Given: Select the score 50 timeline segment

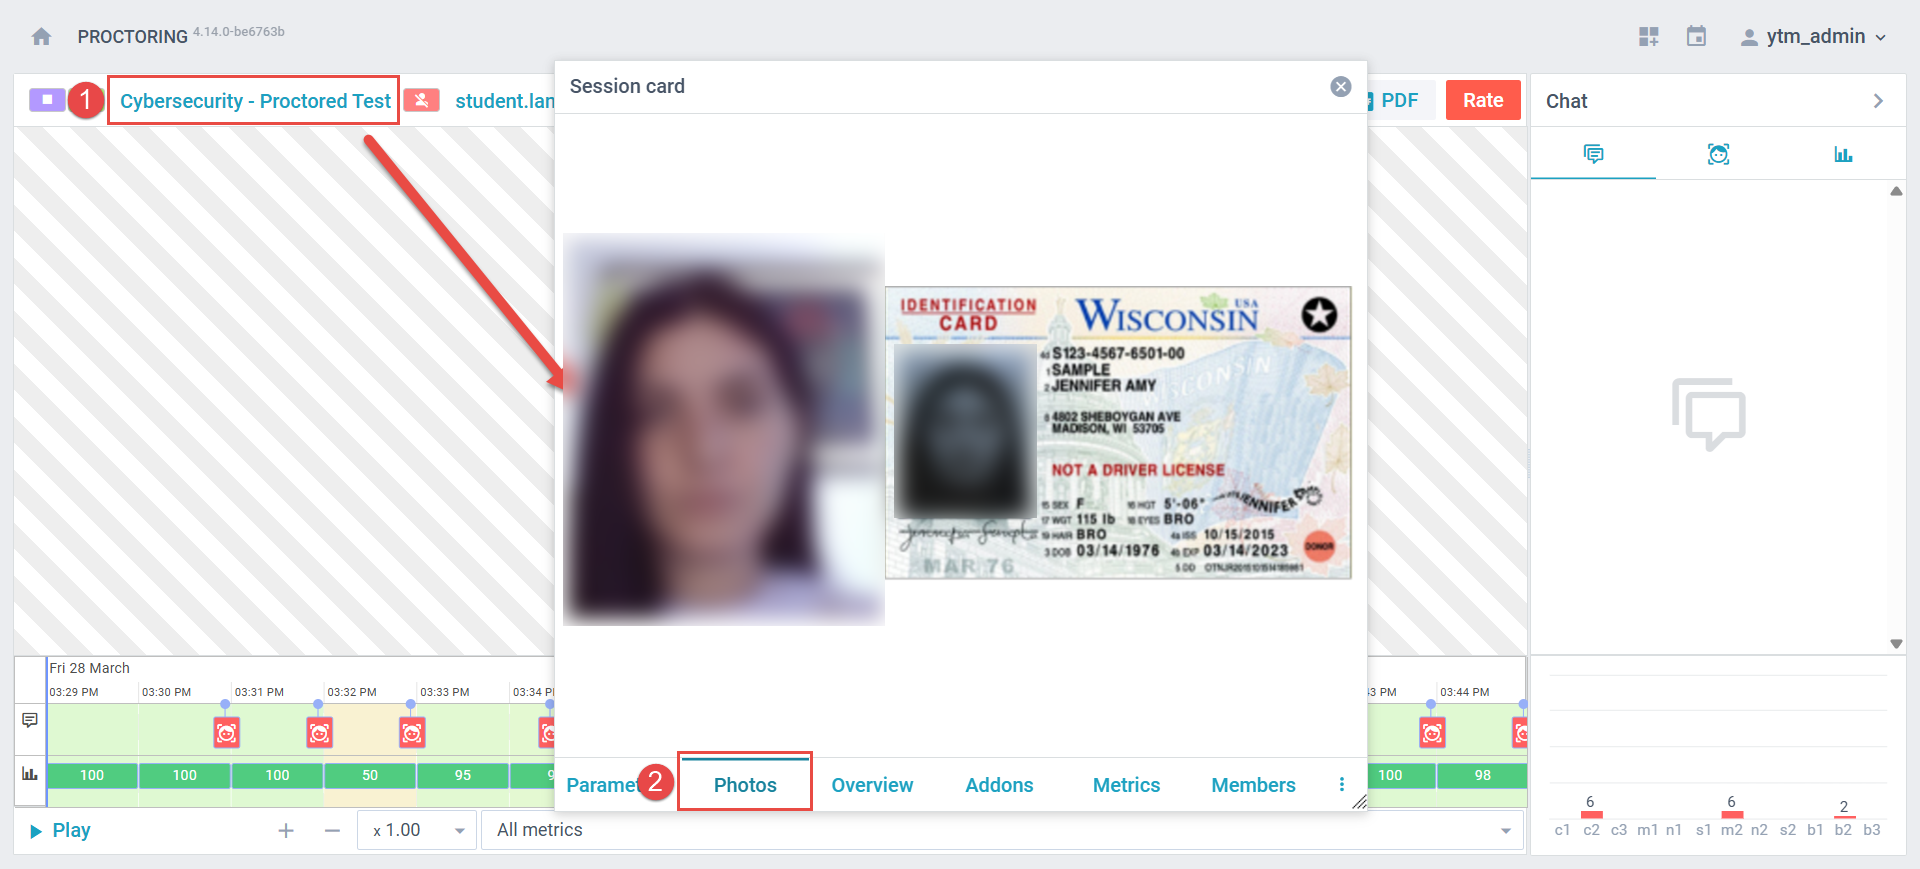Looking at the screenshot, I should 370,775.
